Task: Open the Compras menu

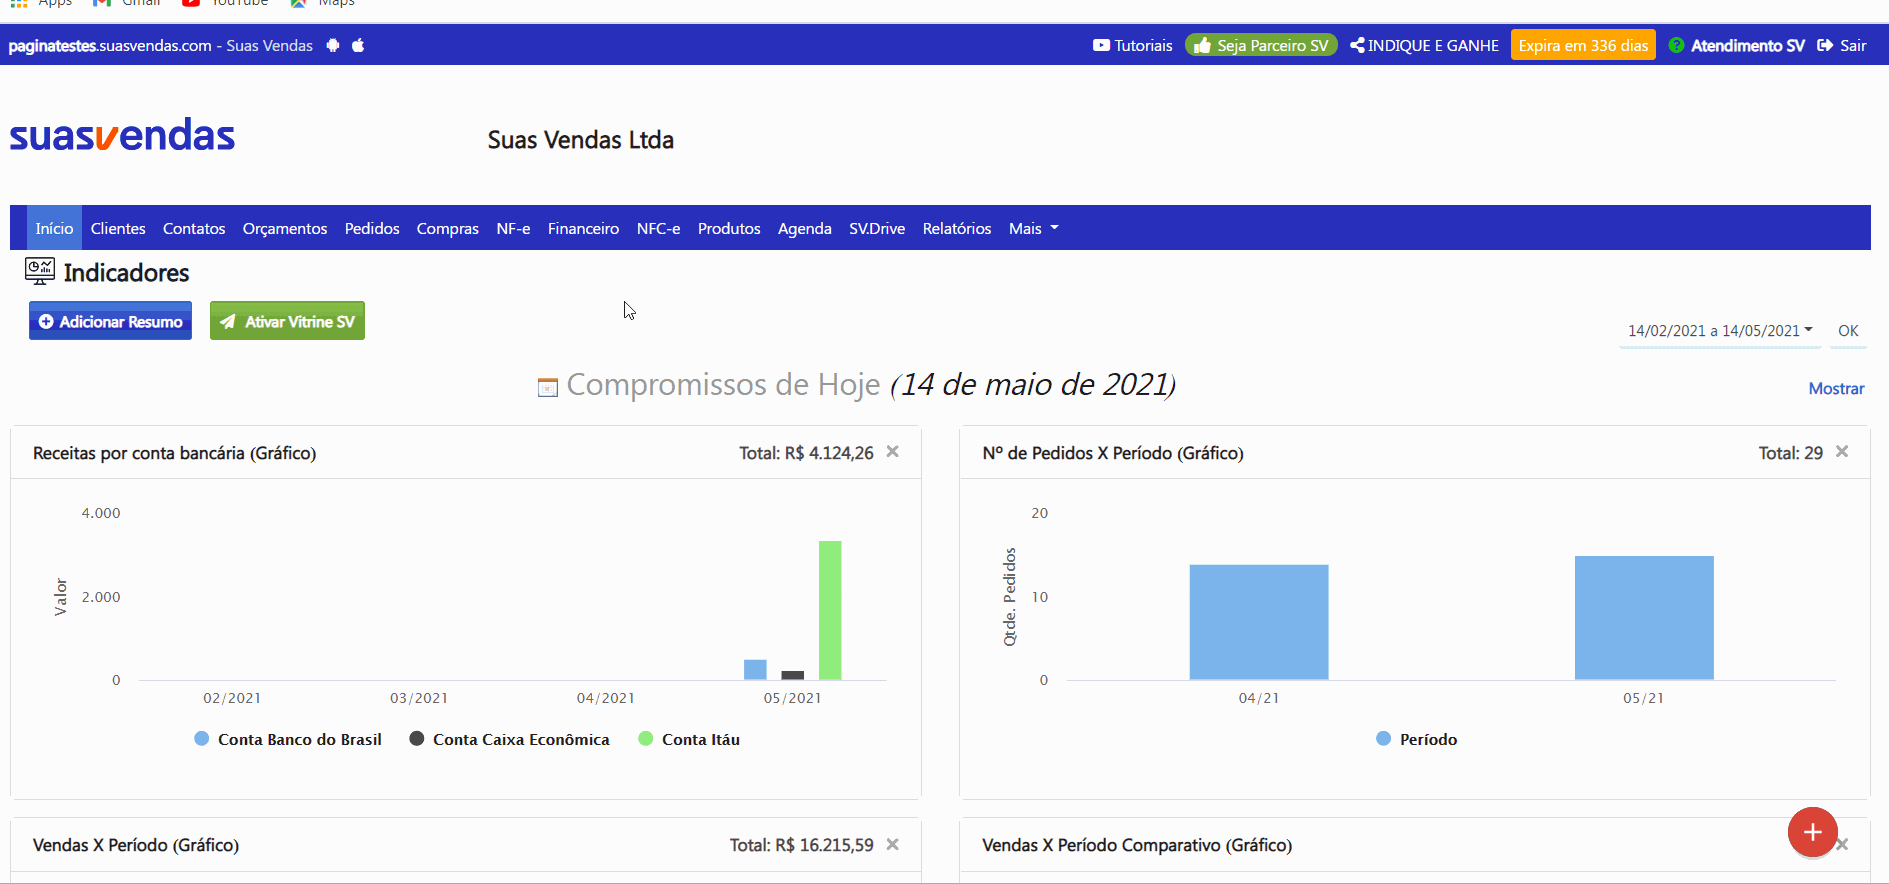Action: point(448,228)
